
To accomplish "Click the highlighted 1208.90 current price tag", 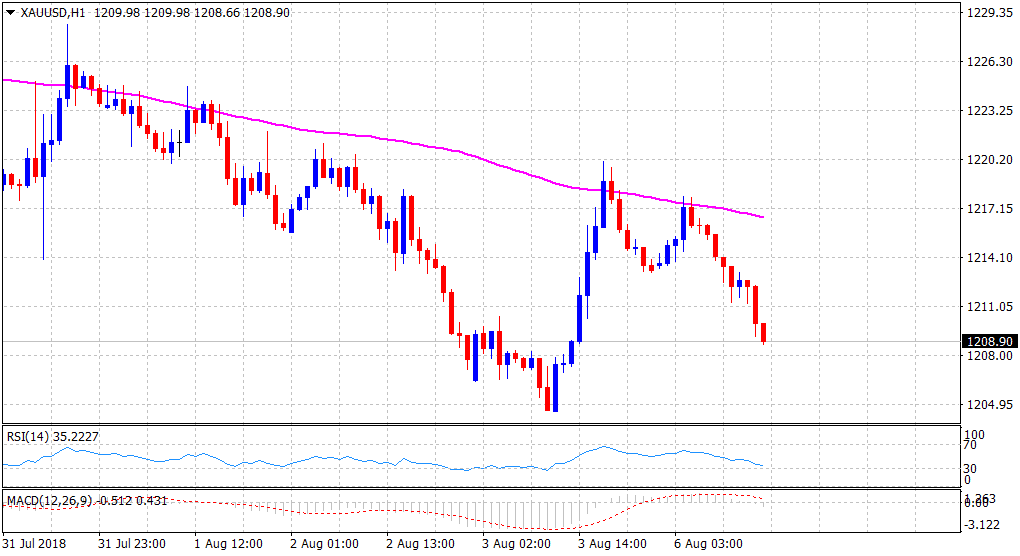I will (x=988, y=342).
